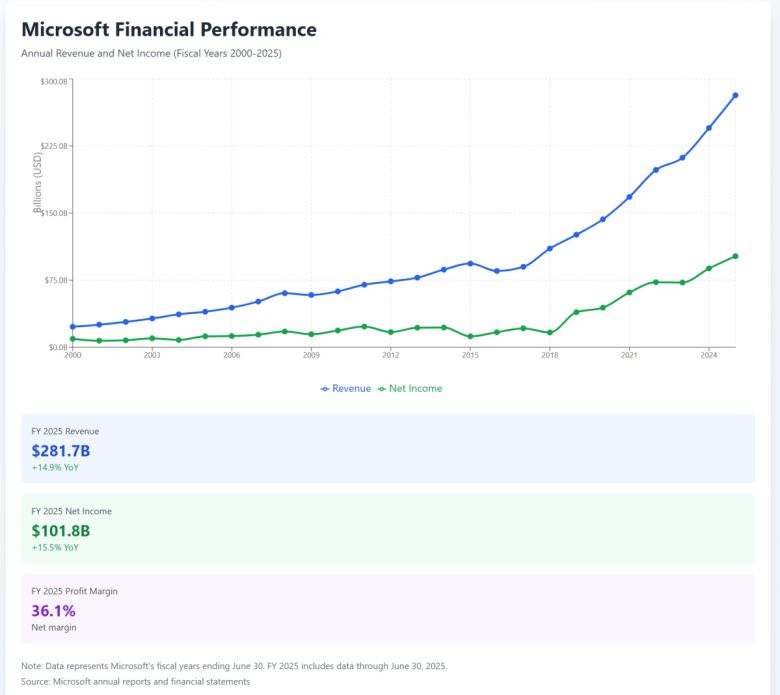
Task: Click the green Net Income legend marker
Action: 382,388
